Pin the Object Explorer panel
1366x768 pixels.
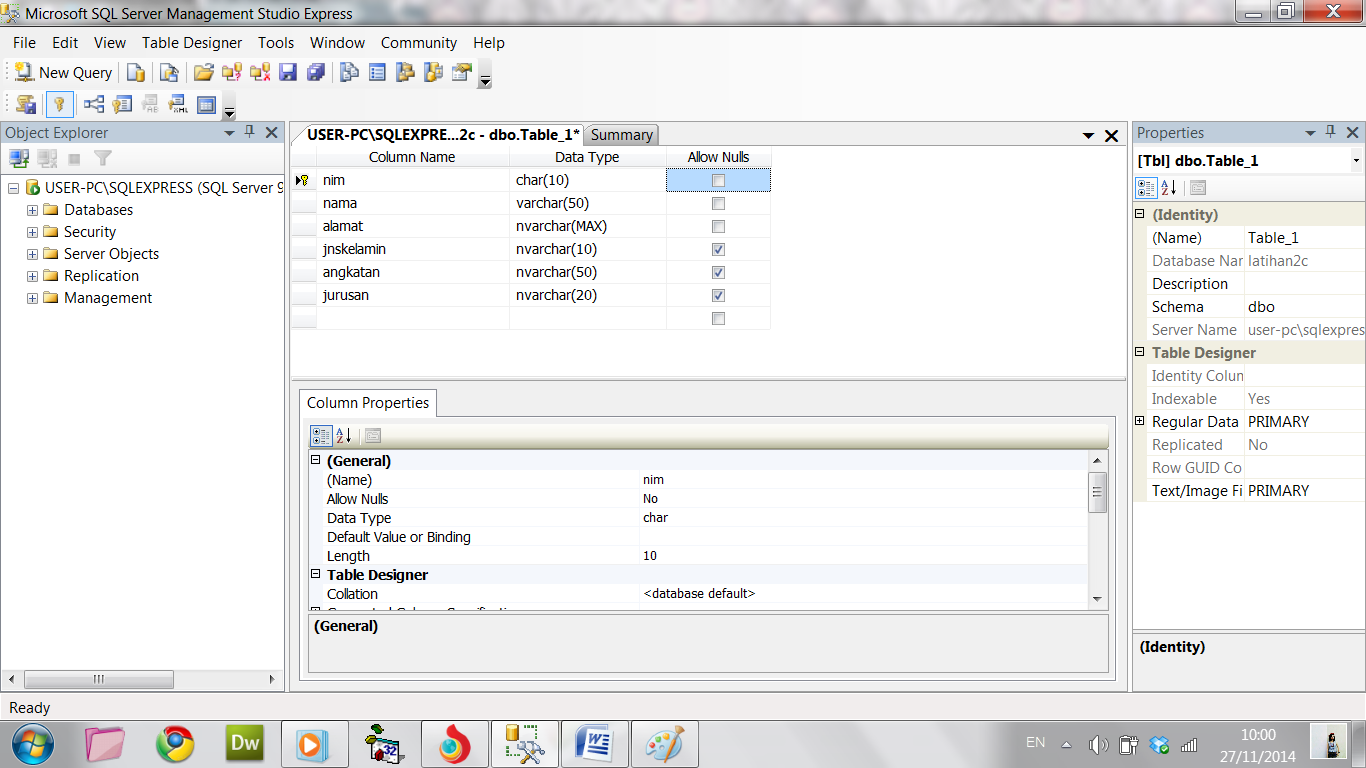[250, 132]
